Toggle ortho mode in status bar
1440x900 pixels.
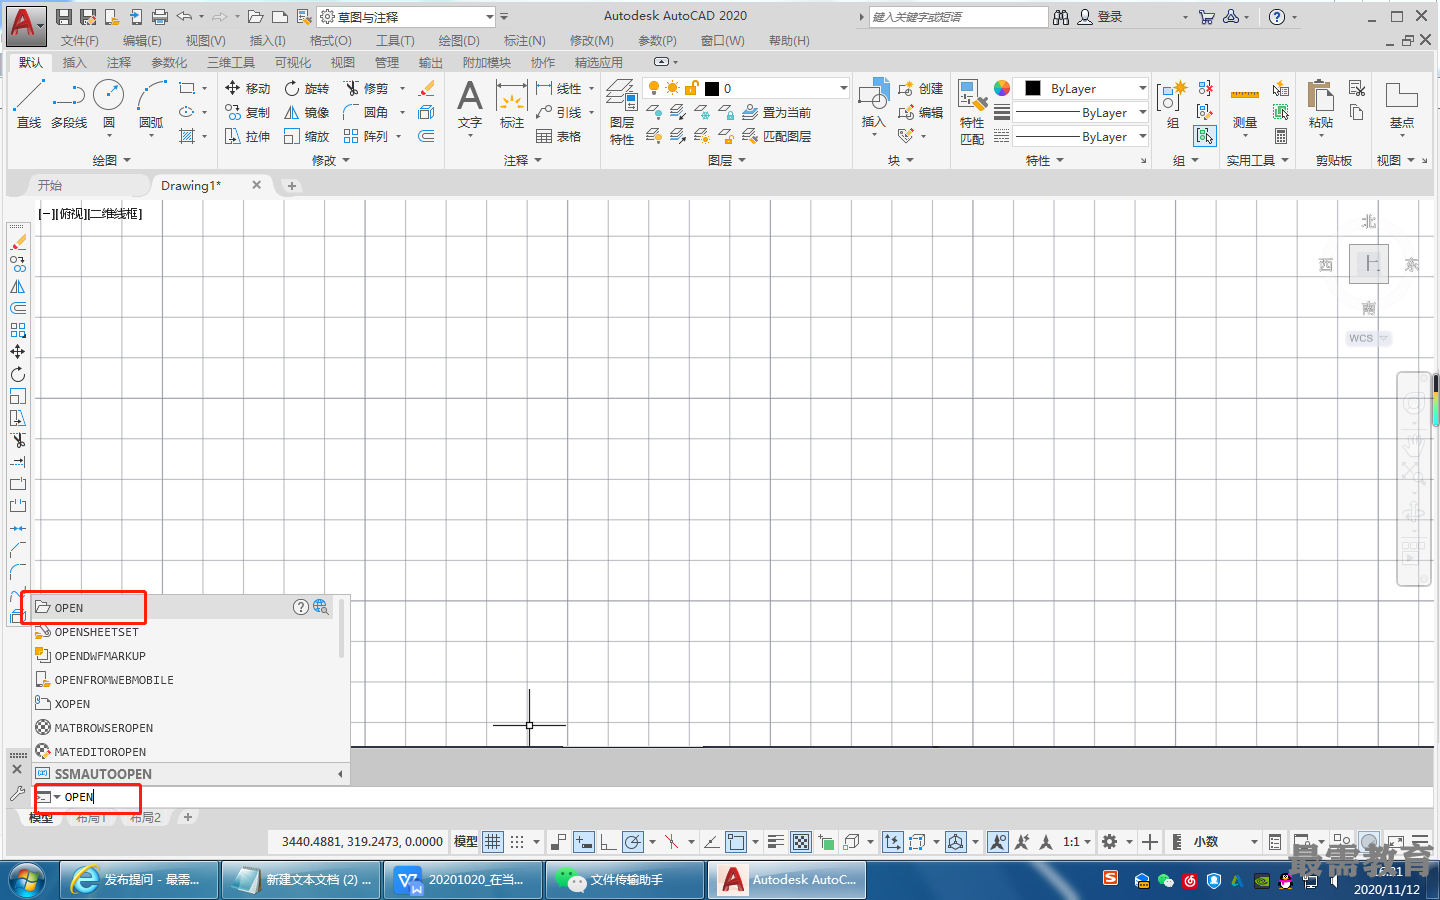tap(608, 842)
